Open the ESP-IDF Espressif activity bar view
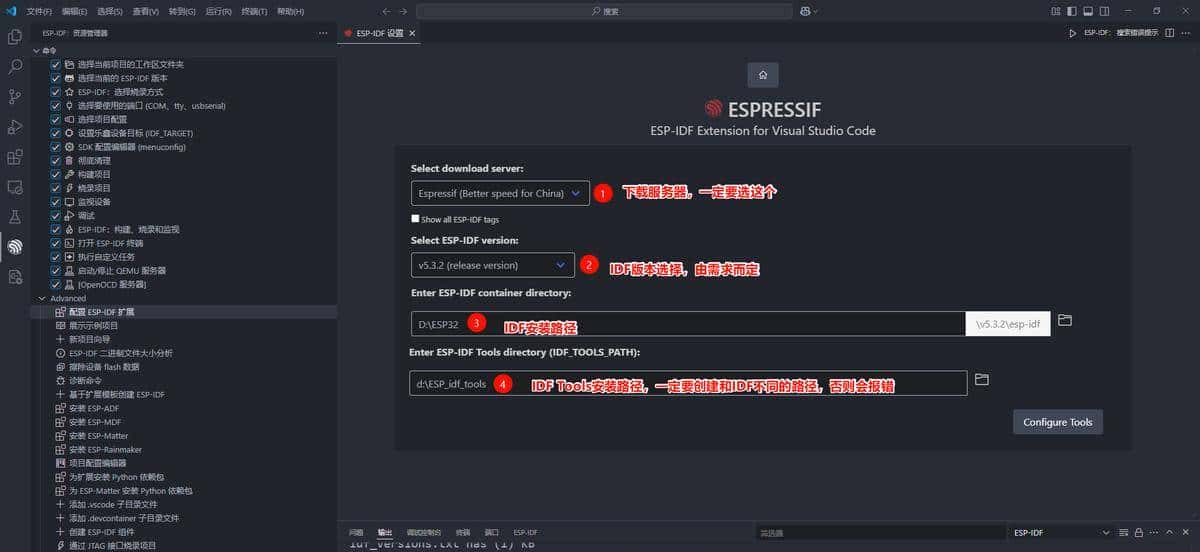Image resolution: width=1200 pixels, height=552 pixels. pos(15,246)
